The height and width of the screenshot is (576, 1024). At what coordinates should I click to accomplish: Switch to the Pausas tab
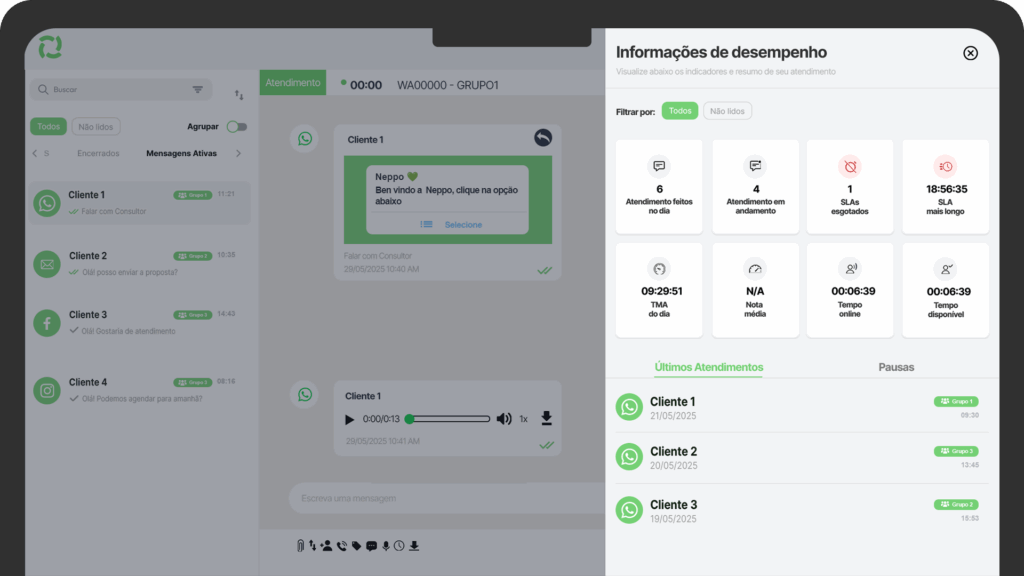tap(896, 367)
